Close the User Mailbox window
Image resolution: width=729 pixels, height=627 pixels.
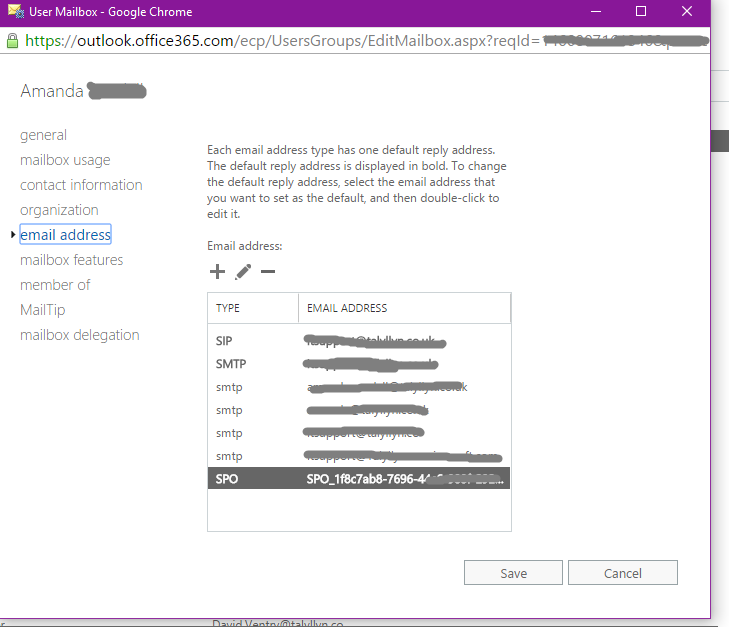click(687, 11)
